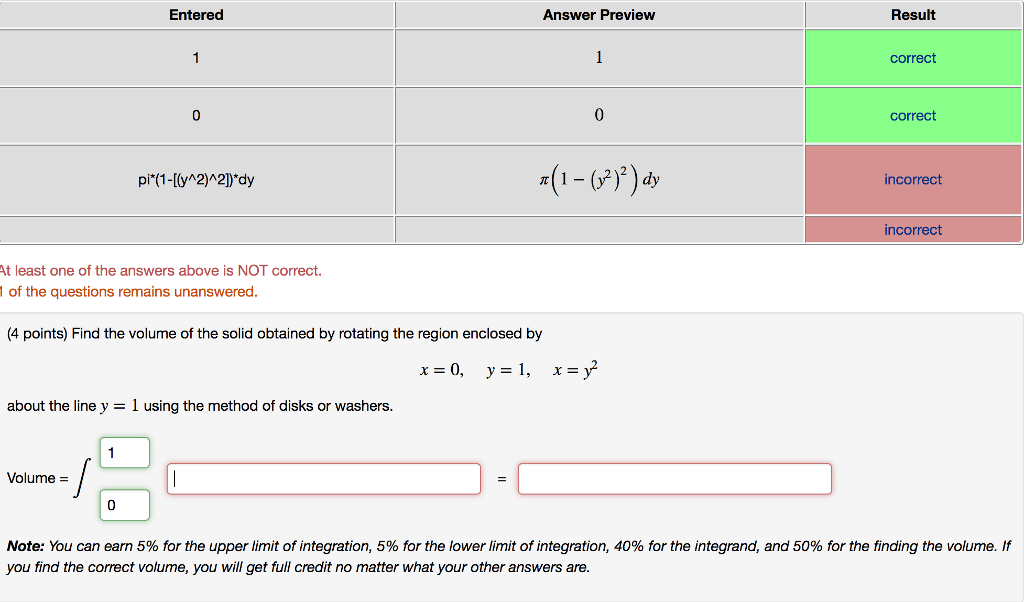Click the Entered column header
This screenshot has height=602, width=1024.
[x=196, y=14]
